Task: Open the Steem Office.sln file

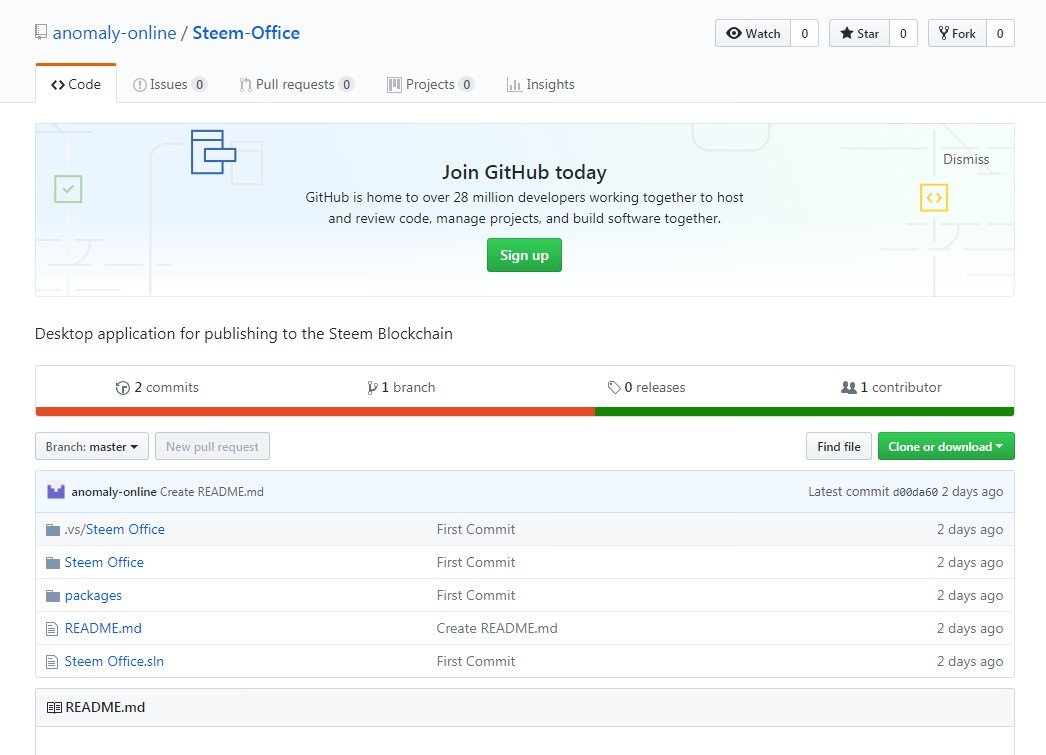Action: (114, 662)
